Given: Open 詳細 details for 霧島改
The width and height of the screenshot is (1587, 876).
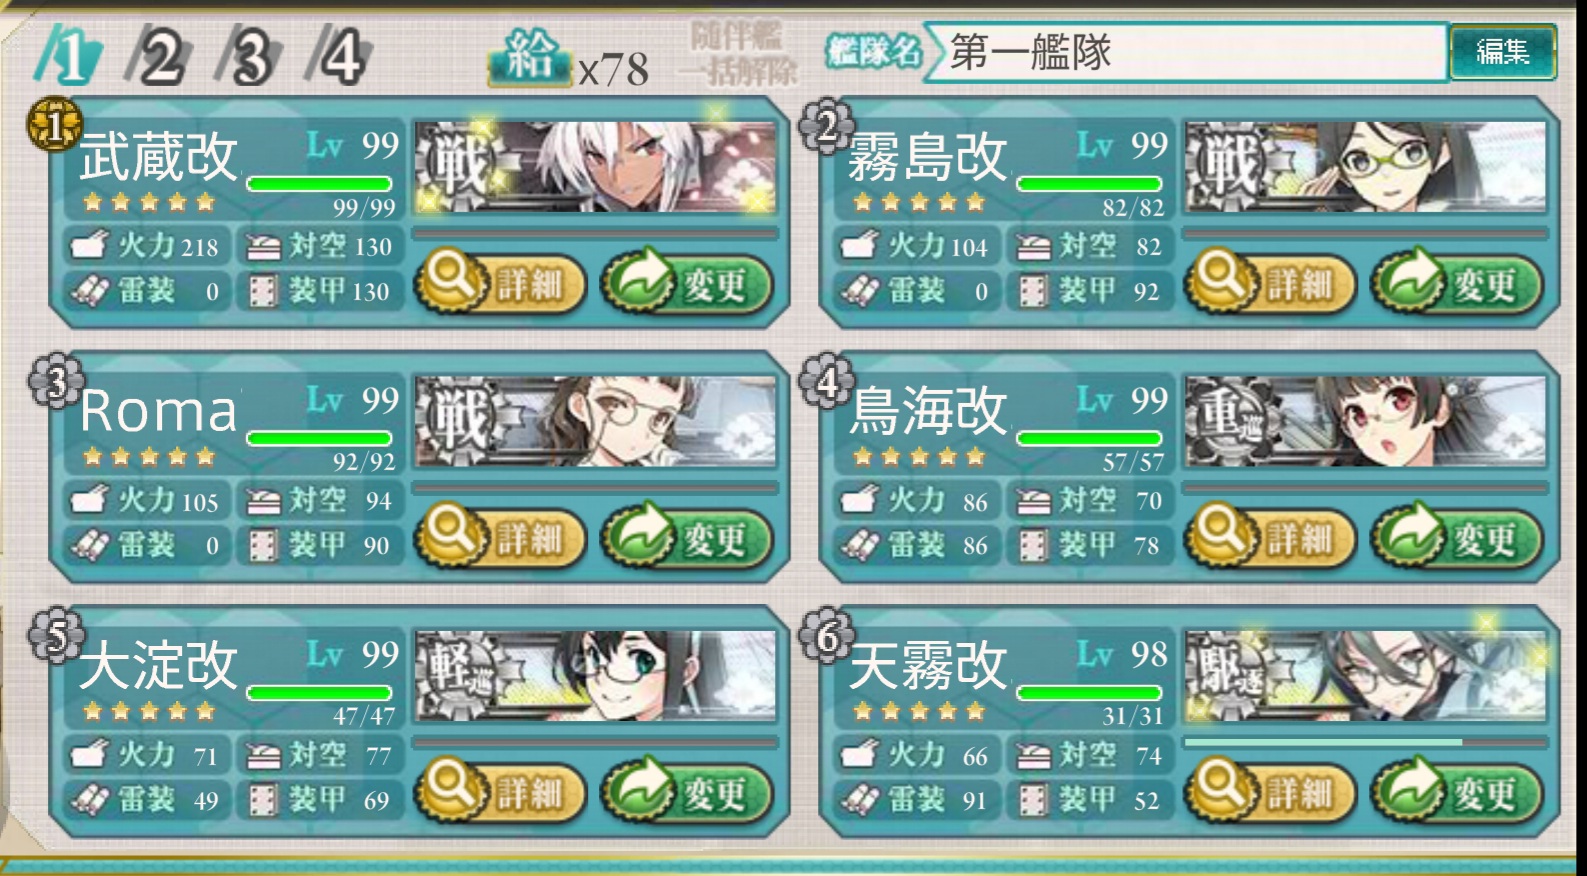Looking at the screenshot, I should pyautogui.click(x=1271, y=284).
